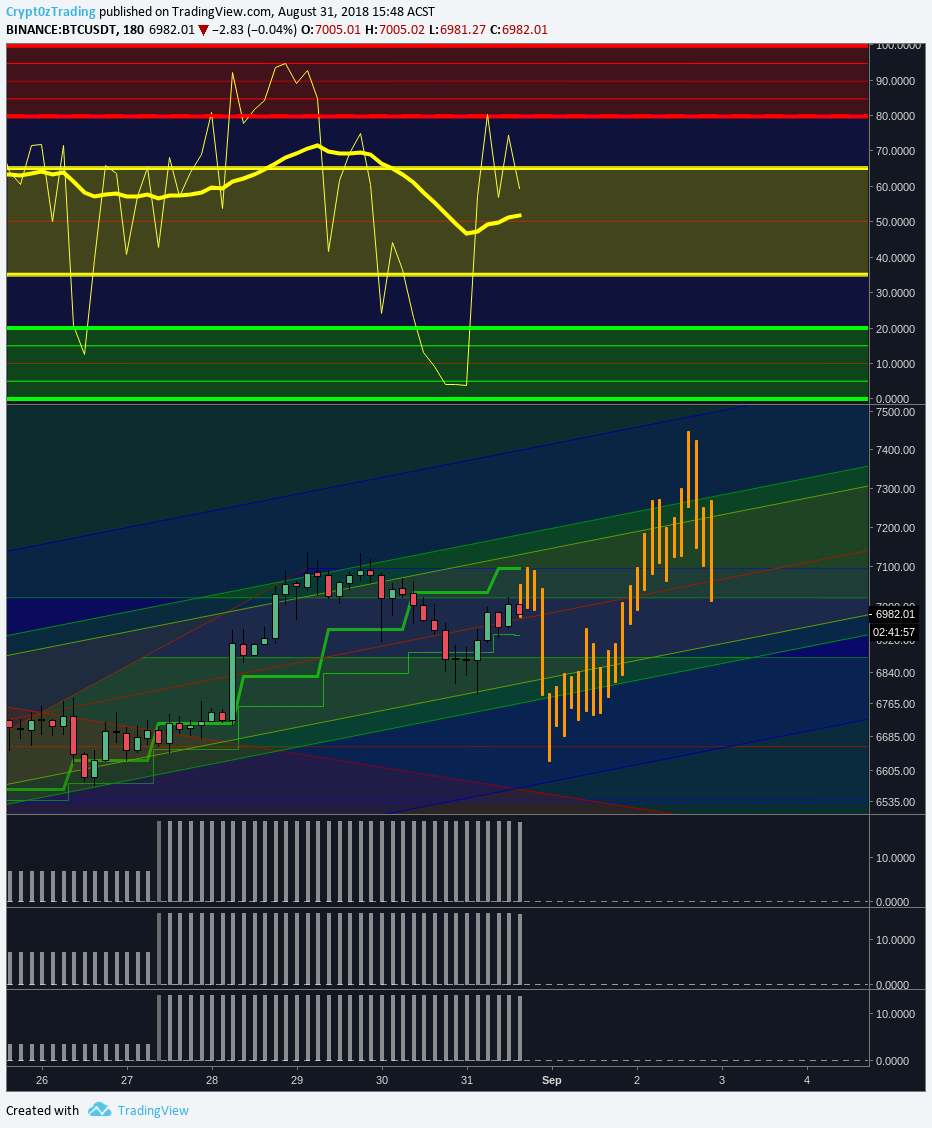Click the red down-arrow change indicator
The image size is (932, 1128).
[x=204, y=30]
